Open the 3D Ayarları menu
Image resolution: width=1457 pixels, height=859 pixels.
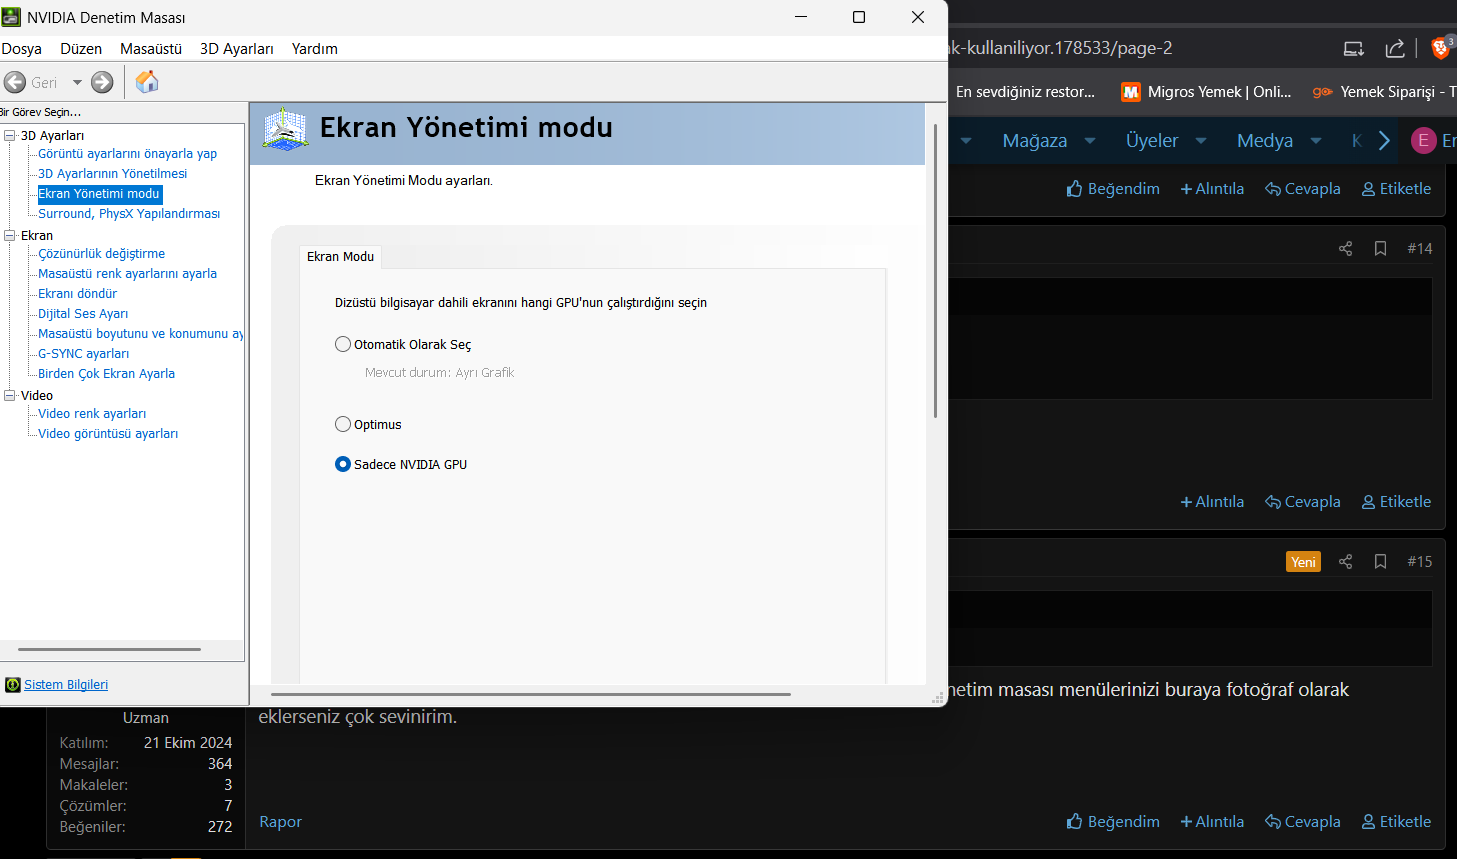[237, 49]
